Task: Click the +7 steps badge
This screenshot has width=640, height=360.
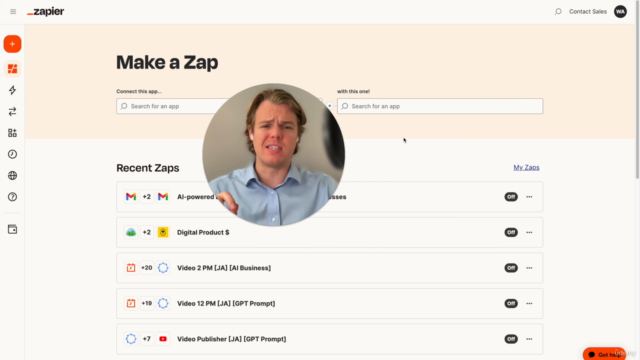Action: (x=147, y=339)
